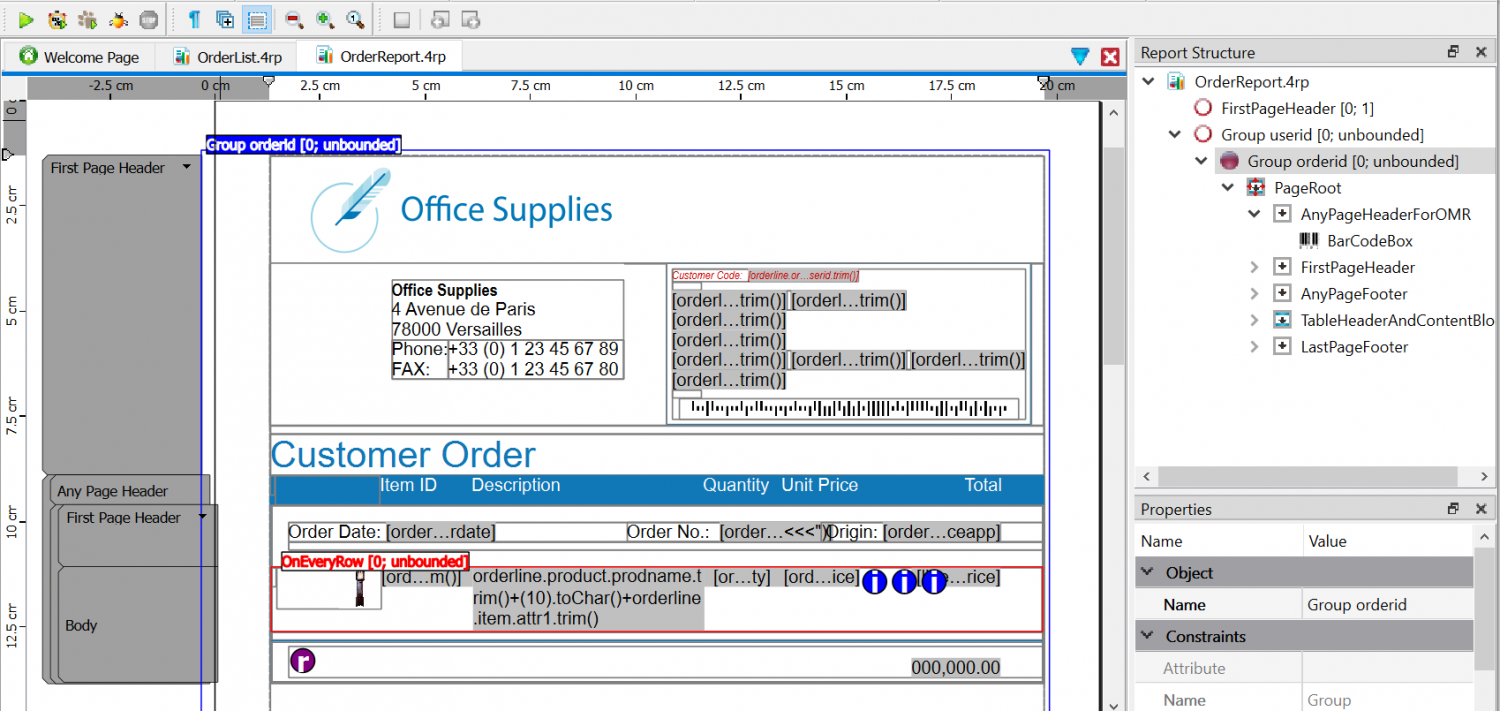The image size is (1500, 711).
Task: Toggle the multi-page view icon
Action: (x=225, y=19)
